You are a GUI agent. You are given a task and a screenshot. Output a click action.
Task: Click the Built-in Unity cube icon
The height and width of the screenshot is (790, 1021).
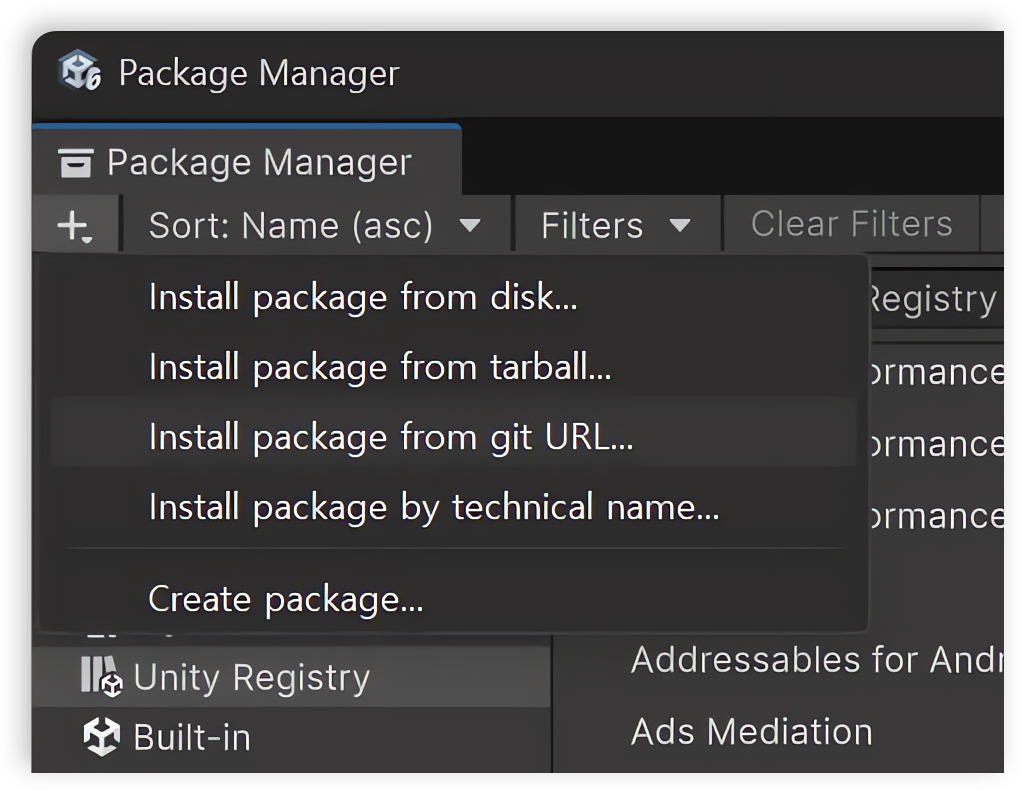pos(102,737)
